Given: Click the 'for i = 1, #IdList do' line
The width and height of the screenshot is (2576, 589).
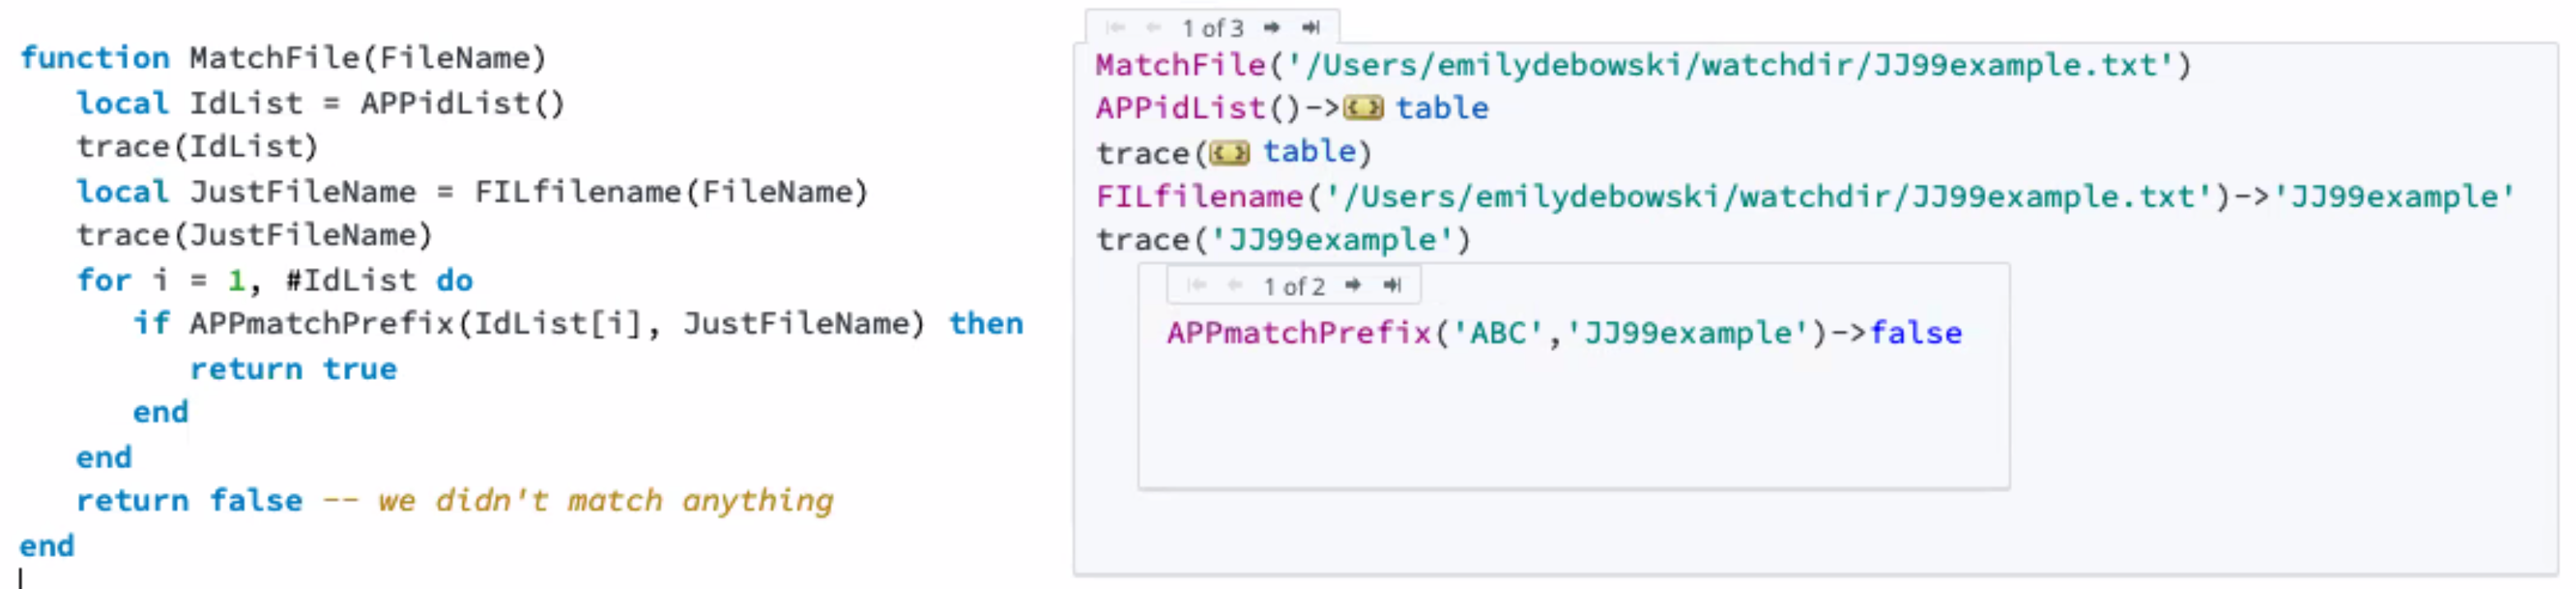Looking at the screenshot, I should [x=274, y=280].
